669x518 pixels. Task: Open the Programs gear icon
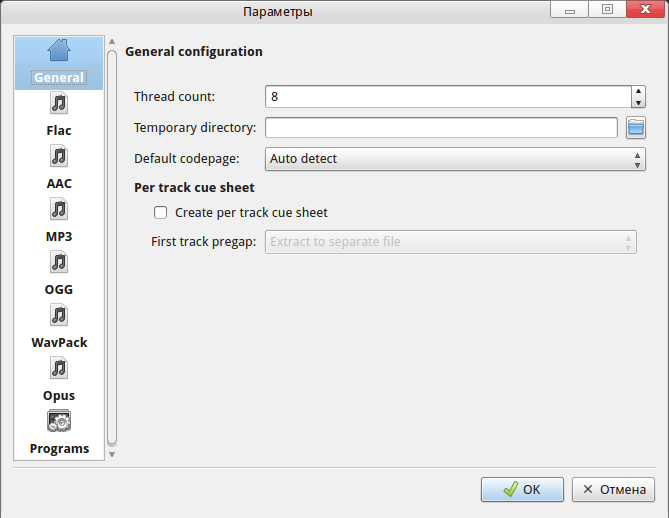[x=59, y=421]
